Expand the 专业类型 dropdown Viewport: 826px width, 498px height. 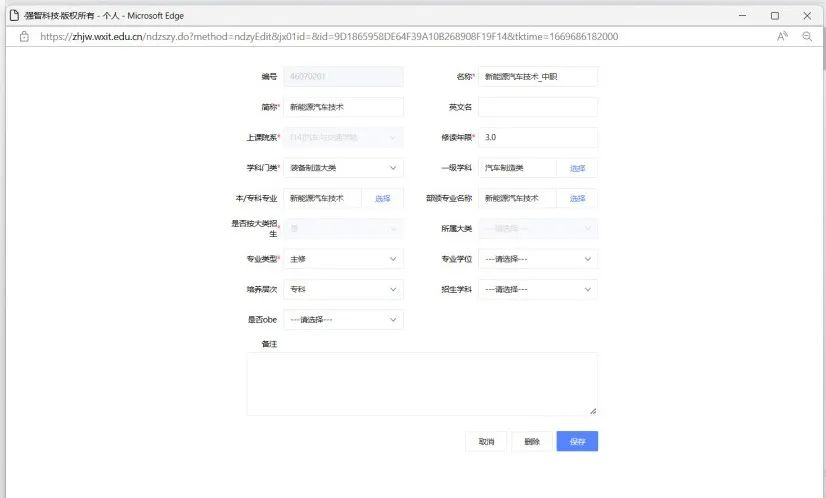[x=343, y=259]
